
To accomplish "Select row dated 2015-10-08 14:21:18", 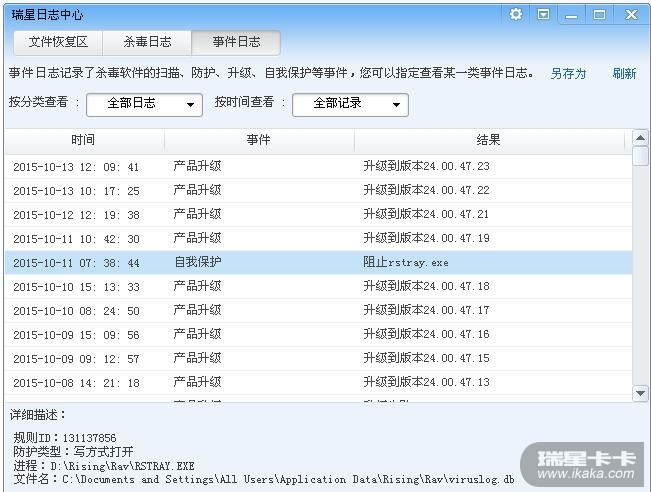I will 319,383.
